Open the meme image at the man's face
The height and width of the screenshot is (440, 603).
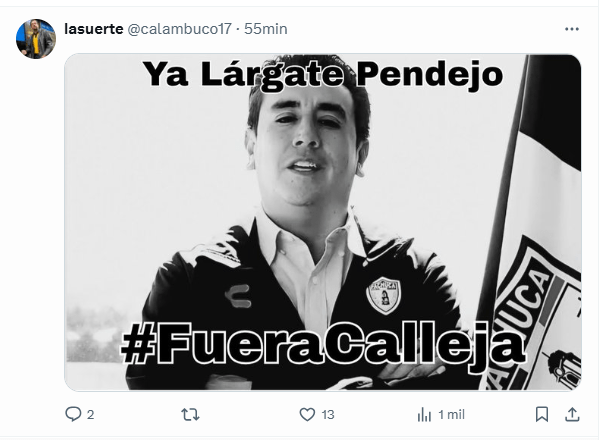[307, 142]
